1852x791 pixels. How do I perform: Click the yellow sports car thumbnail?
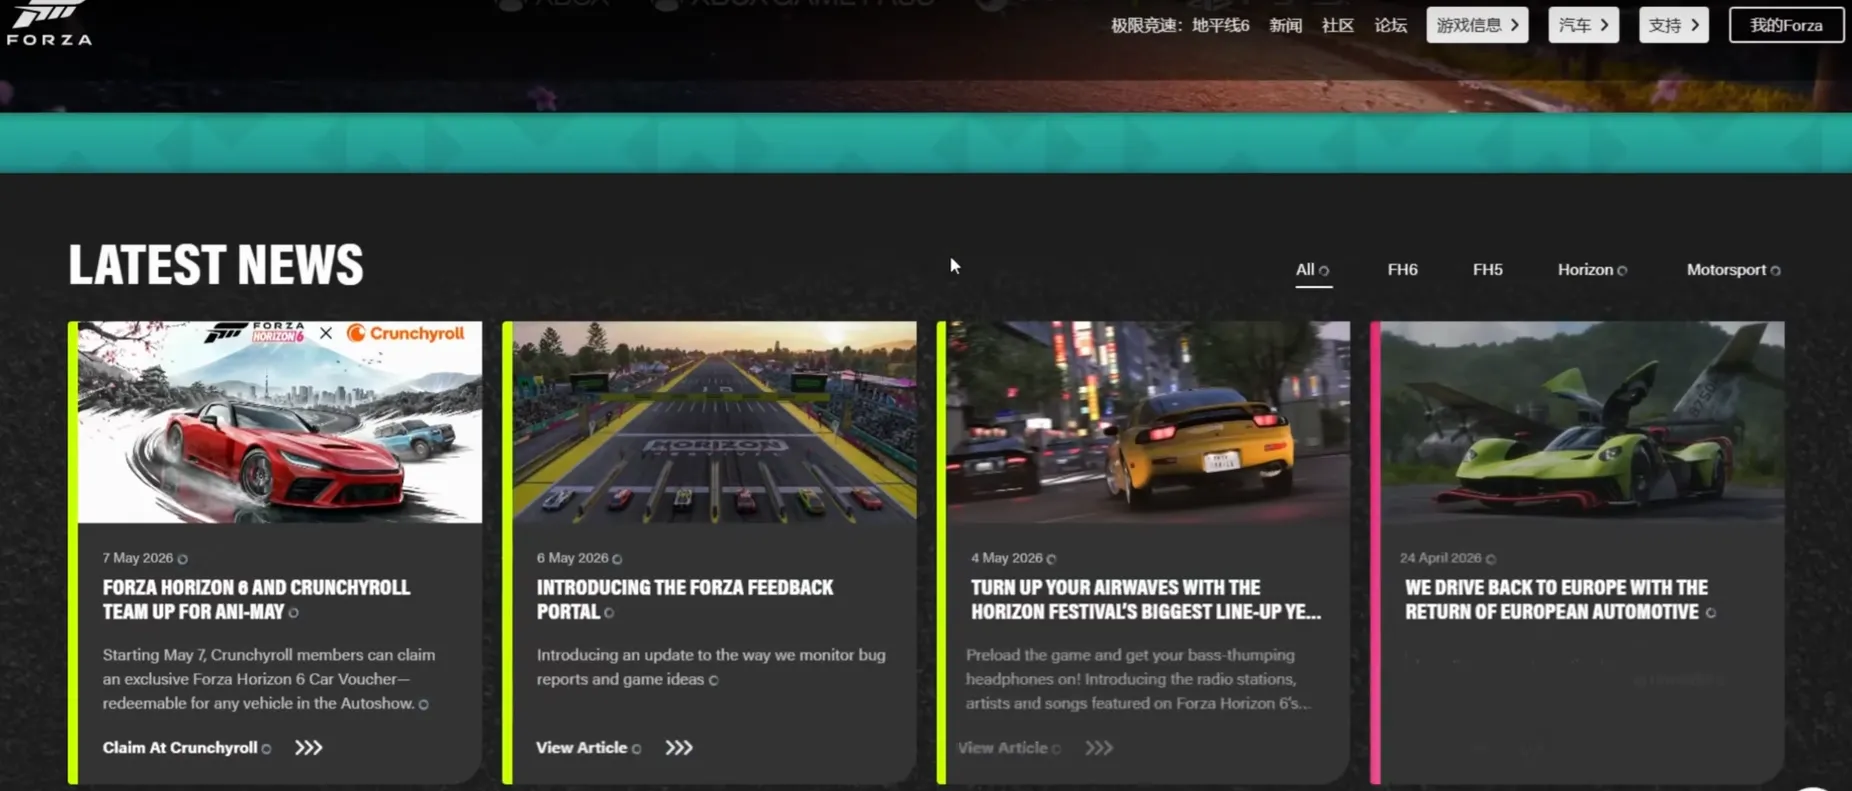(1148, 422)
